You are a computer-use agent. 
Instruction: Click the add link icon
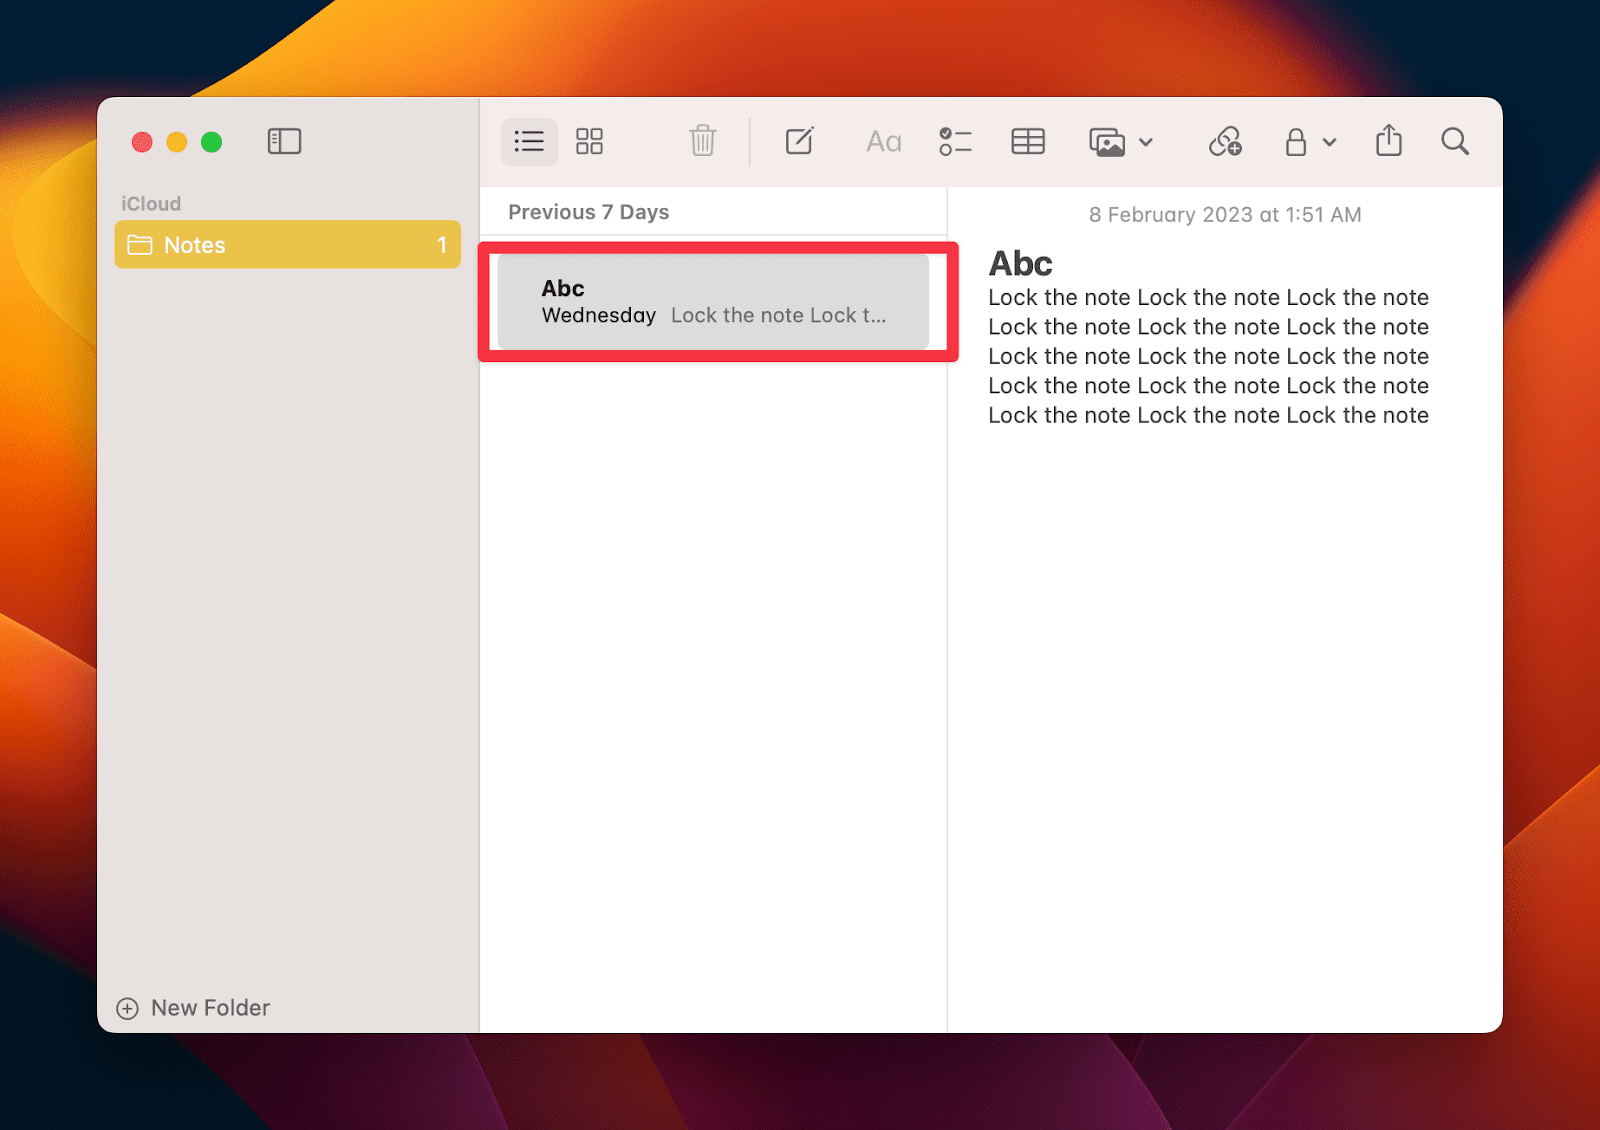[1225, 141]
